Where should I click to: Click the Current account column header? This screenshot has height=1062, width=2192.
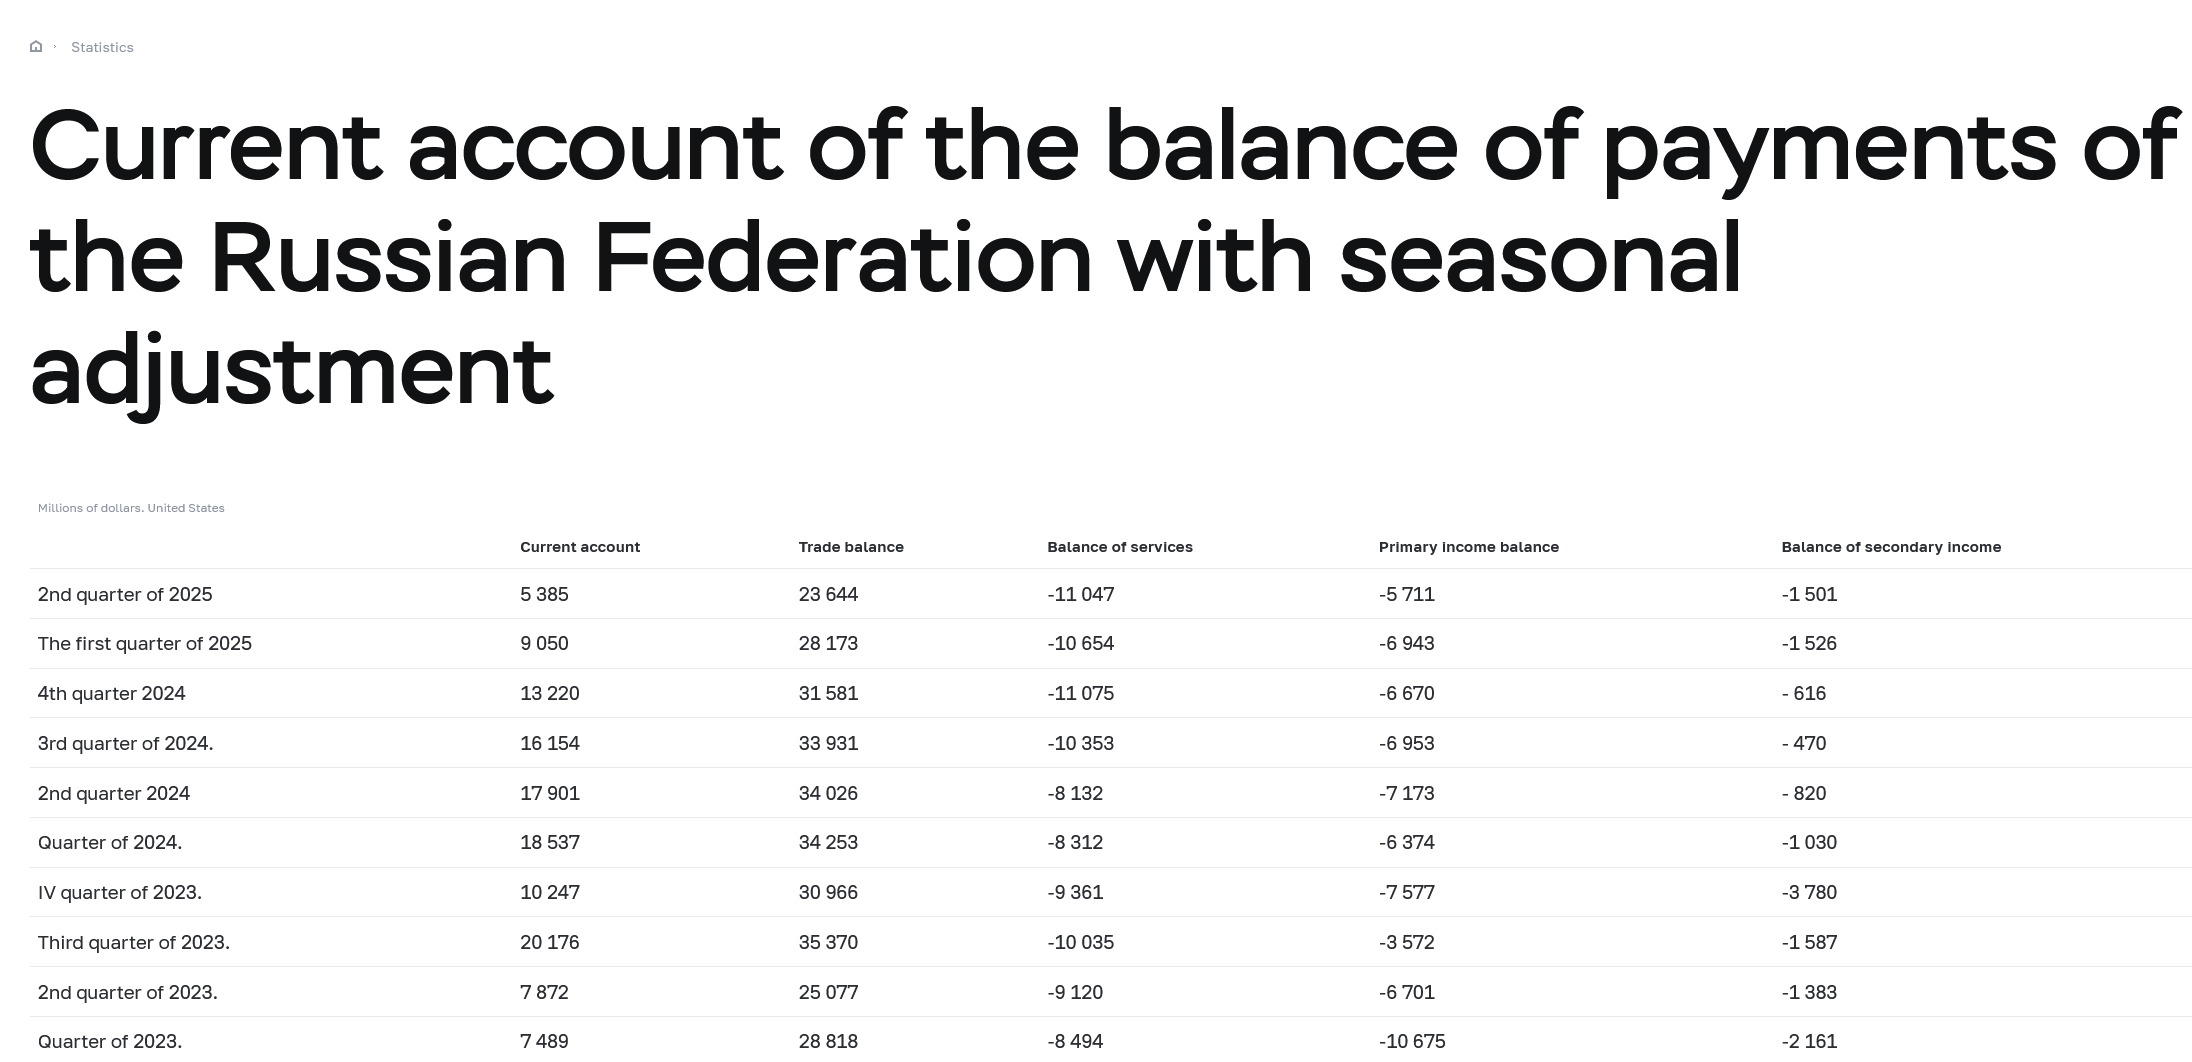click(580, 547)
